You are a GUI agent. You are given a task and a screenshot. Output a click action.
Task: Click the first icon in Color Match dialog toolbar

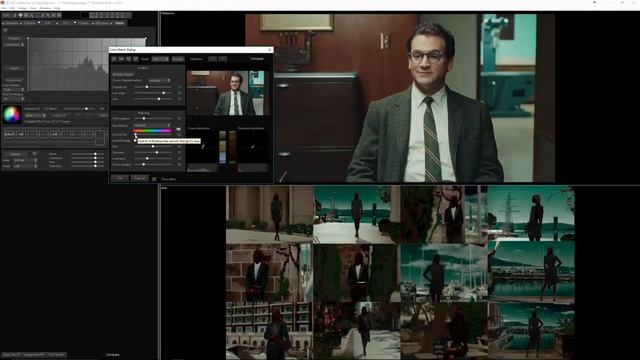coord(114,59)
